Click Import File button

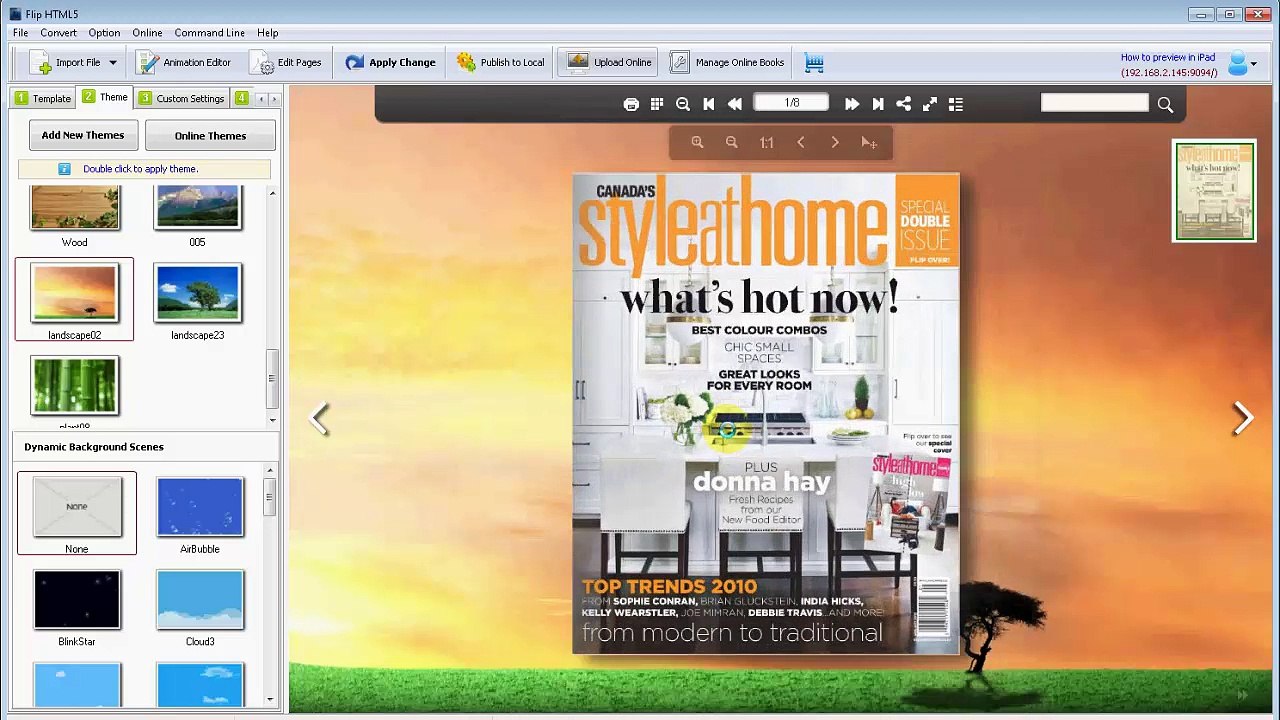(65, 63)
